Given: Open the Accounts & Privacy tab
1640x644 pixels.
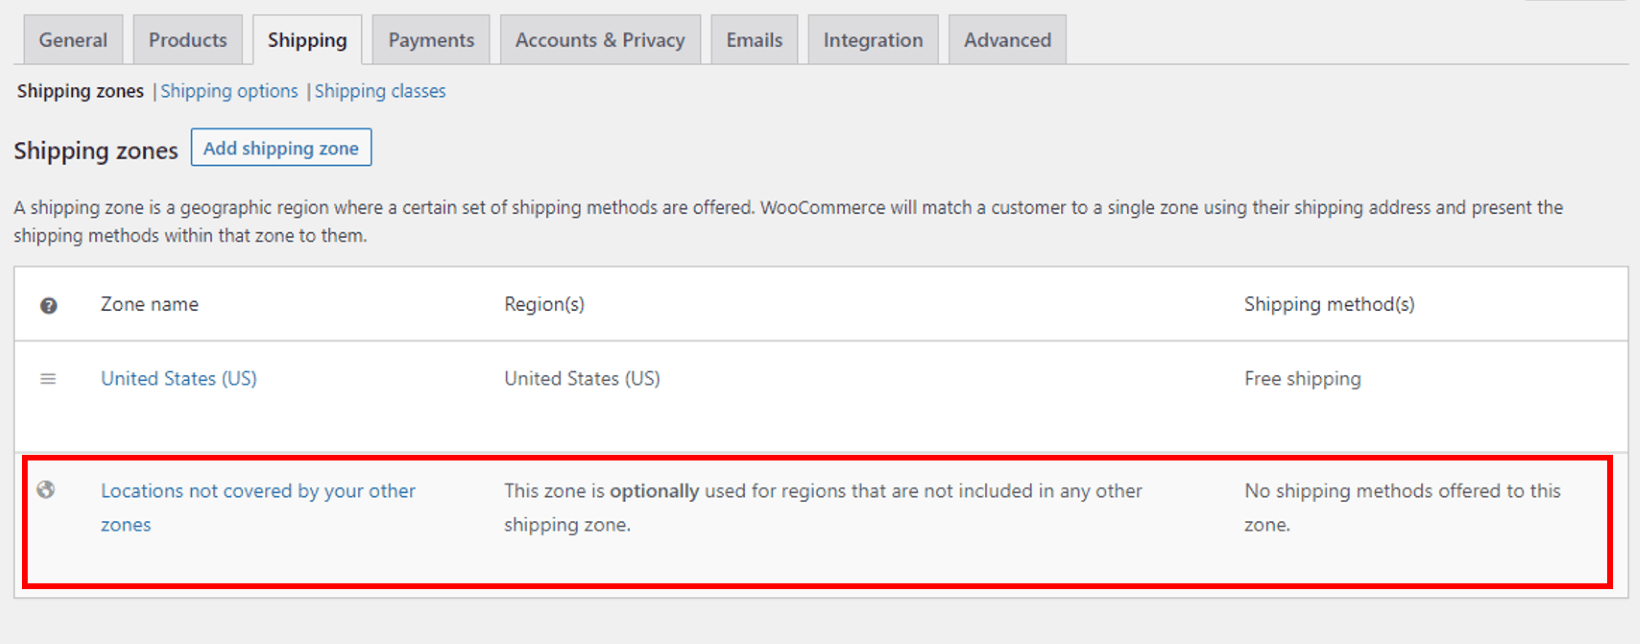Looking at the screenshot, I should tap(600, 39).
